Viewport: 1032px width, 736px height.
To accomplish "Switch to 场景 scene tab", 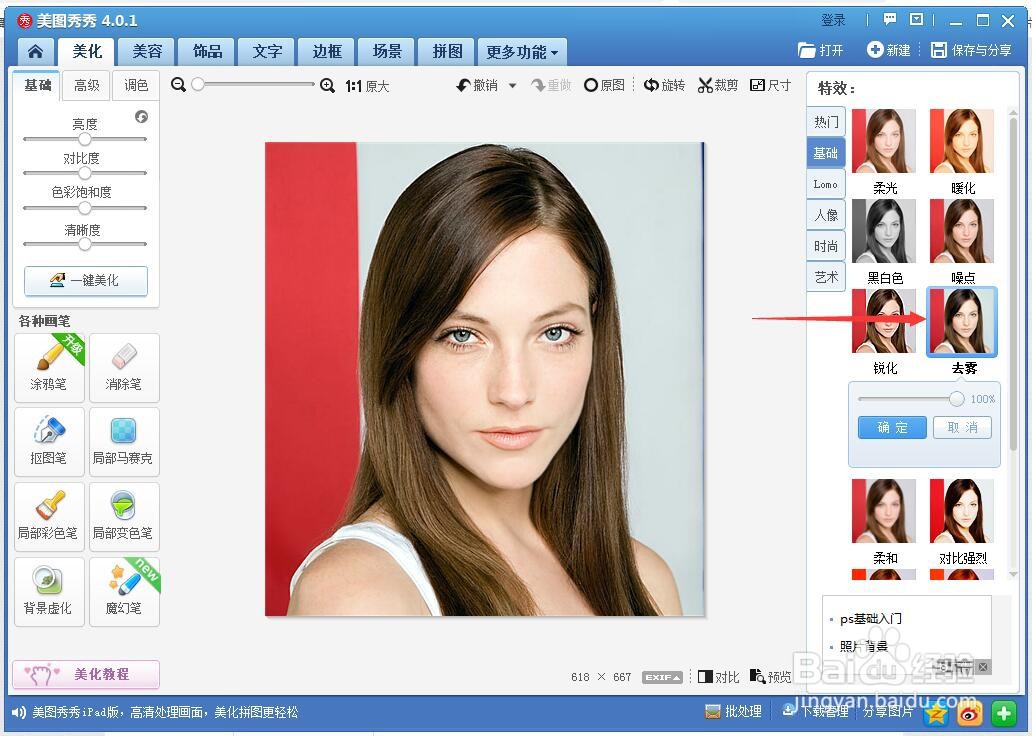I will pos(387,51).
